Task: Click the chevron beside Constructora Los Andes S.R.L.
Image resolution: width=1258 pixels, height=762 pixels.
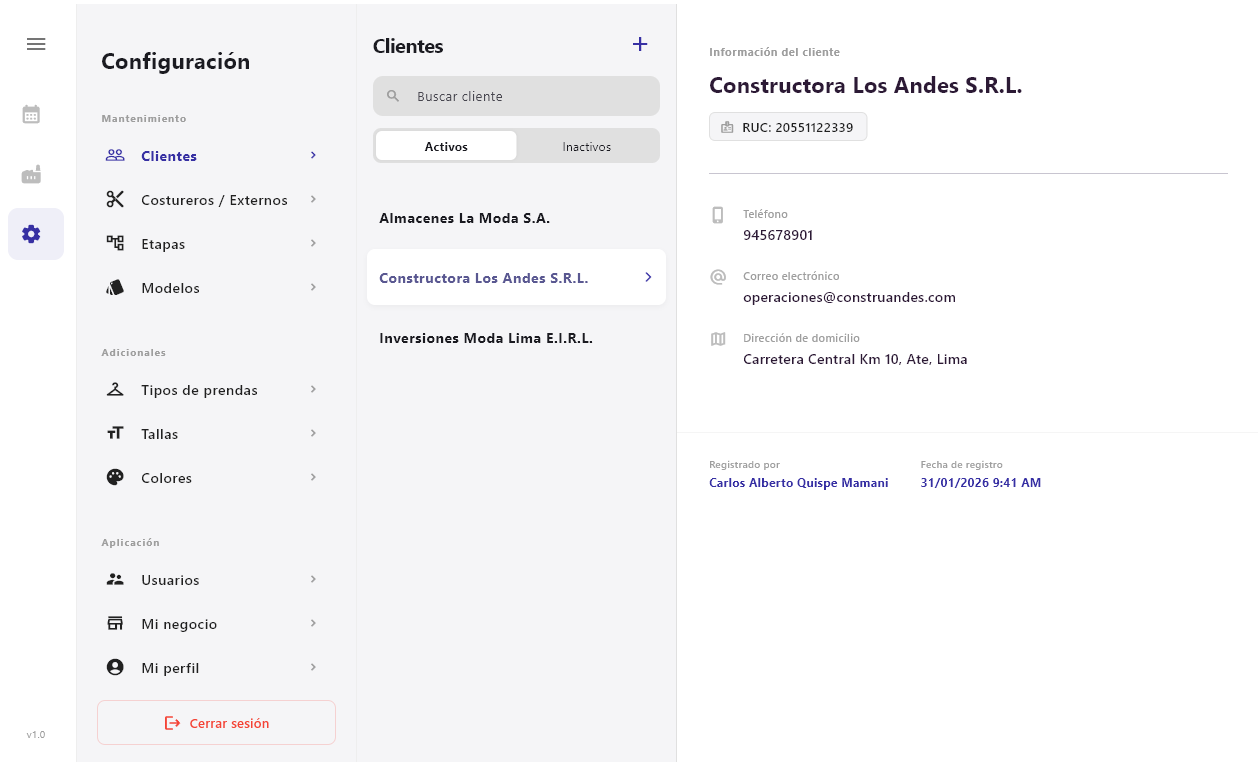Action: tap(648, 277)
